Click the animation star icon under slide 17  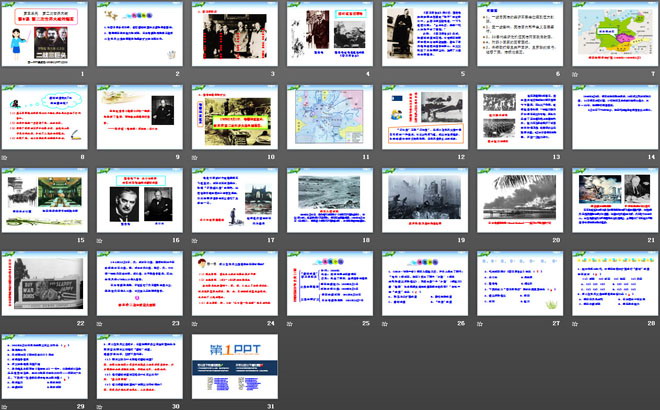pos(196,241)
